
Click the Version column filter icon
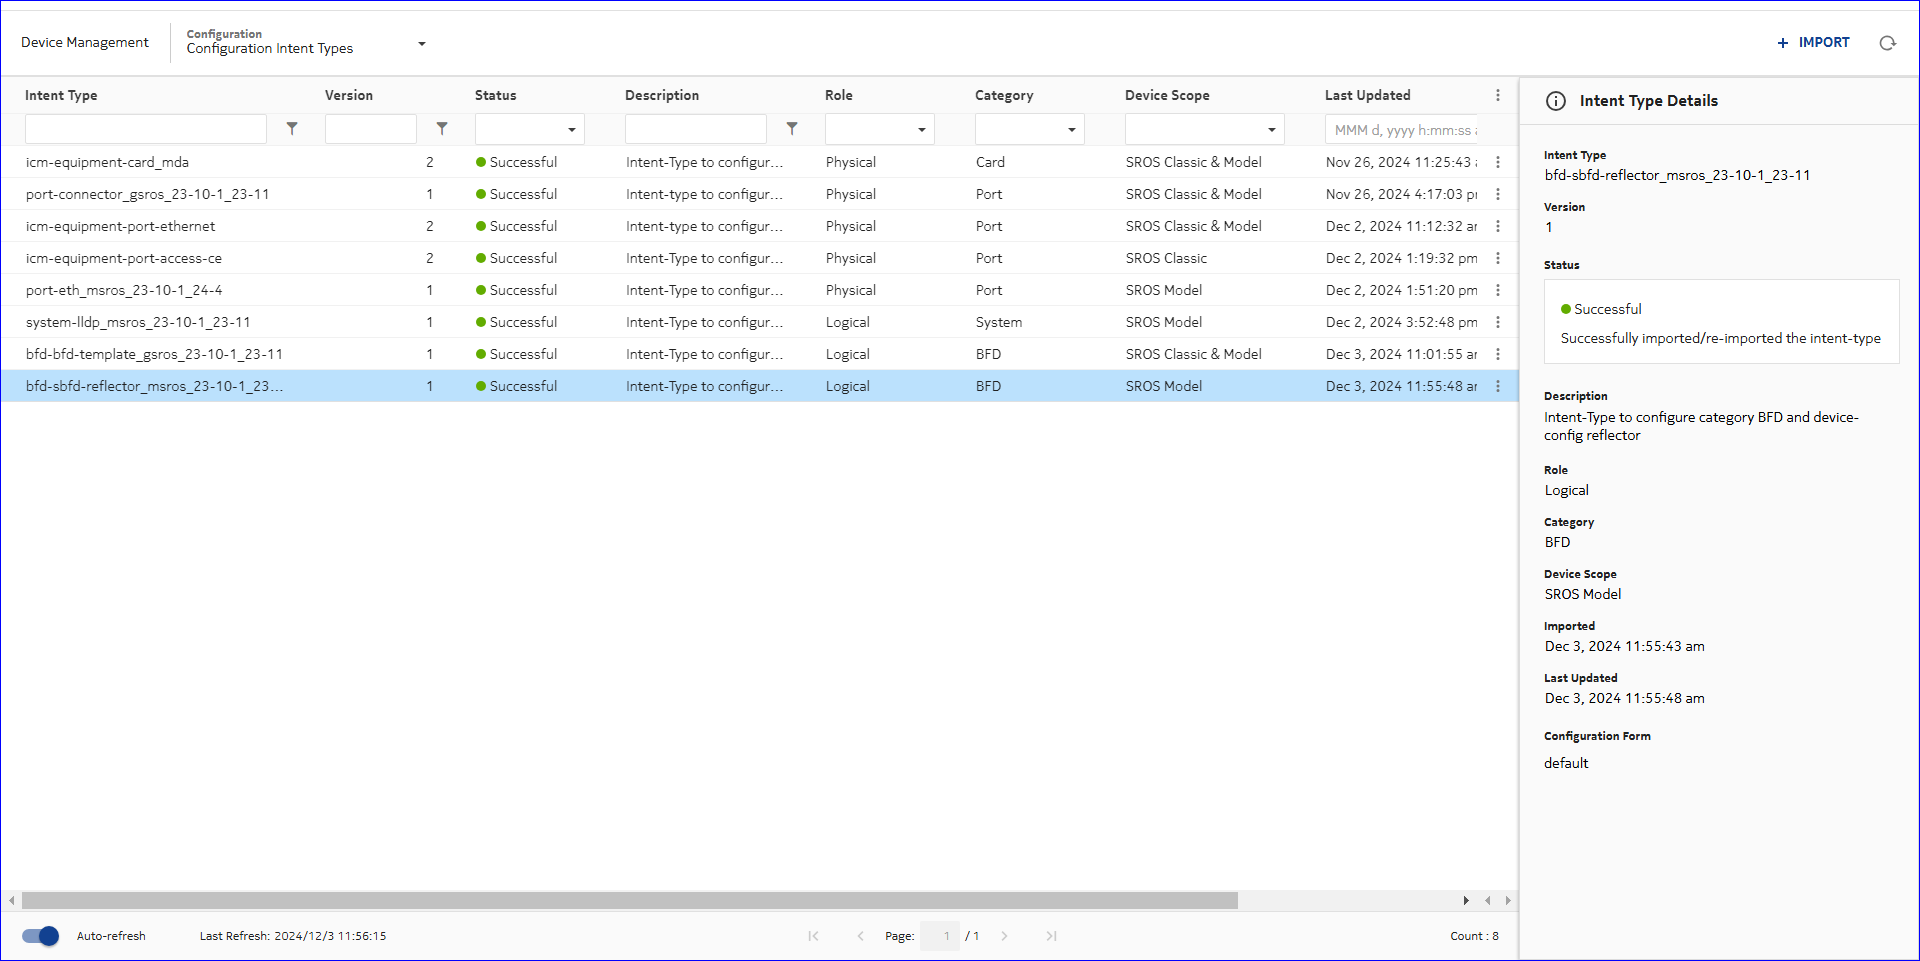[x=442, y=129]
